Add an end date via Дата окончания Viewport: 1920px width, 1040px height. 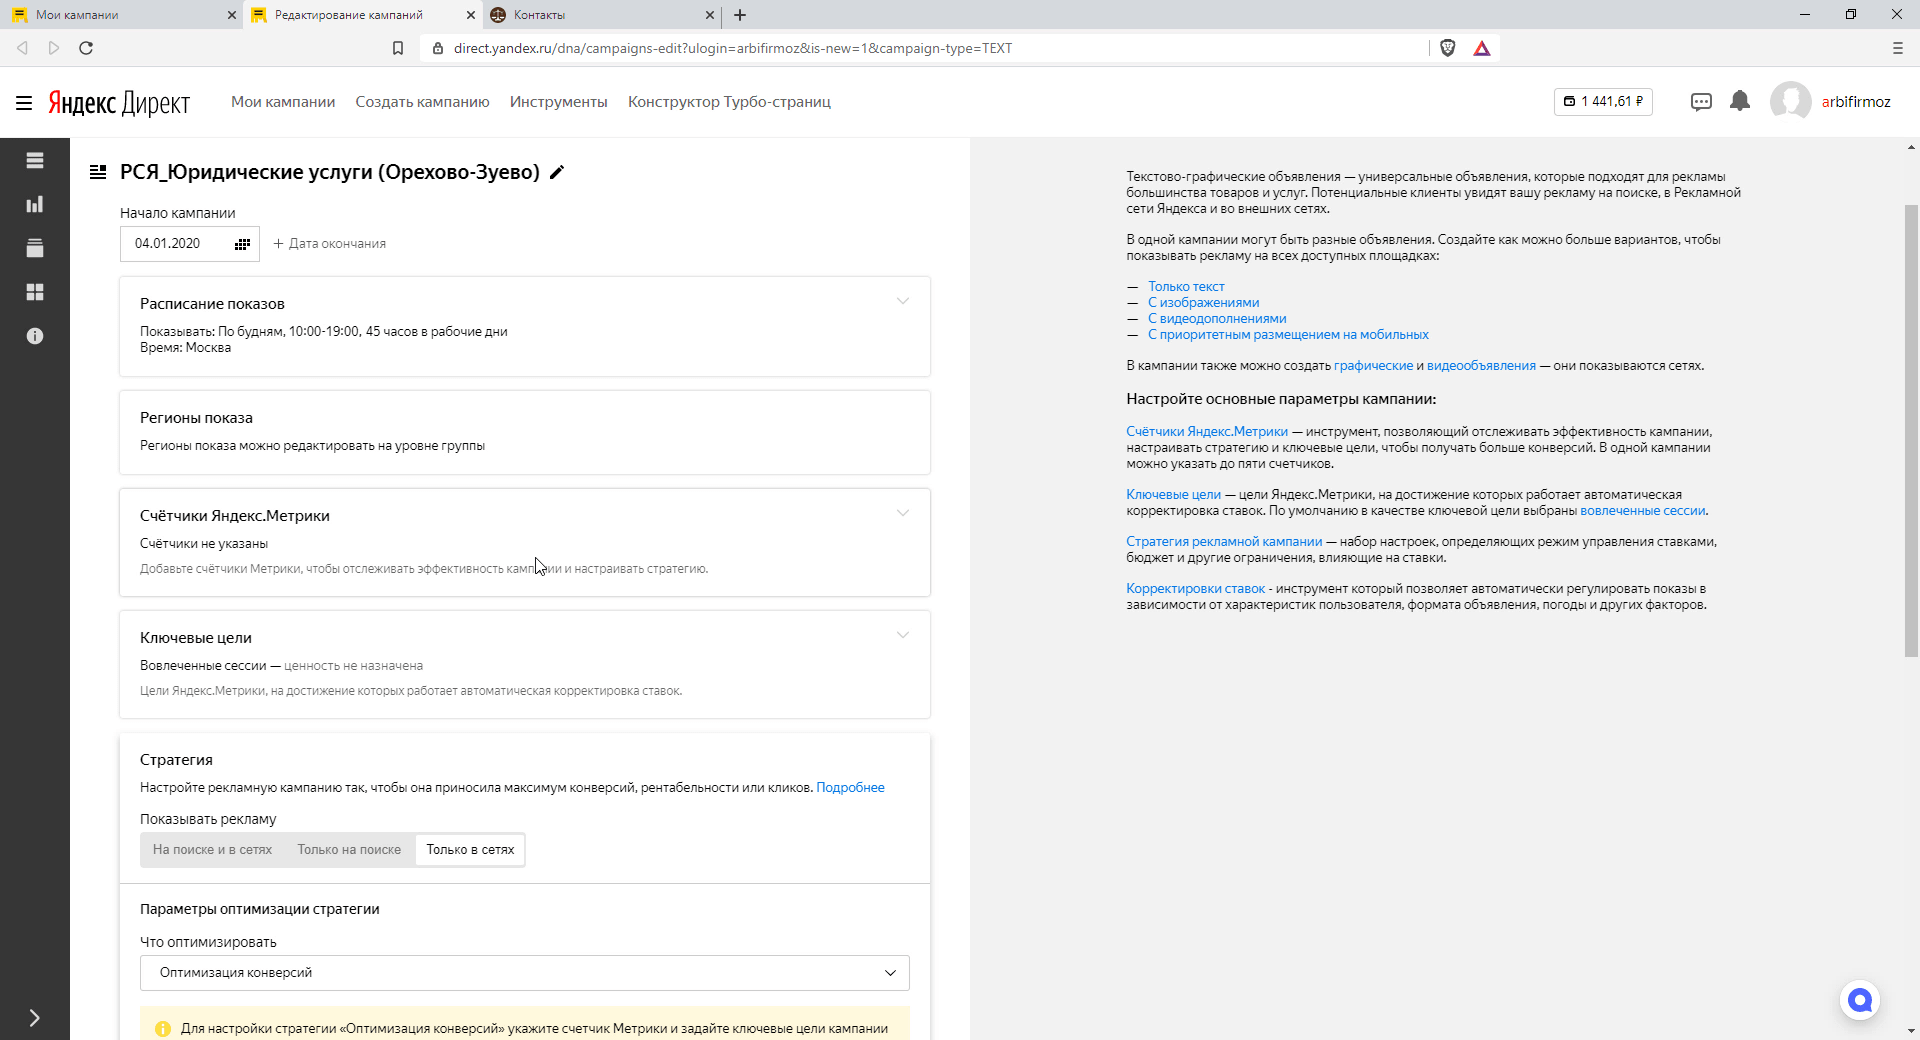pos(329,244)
